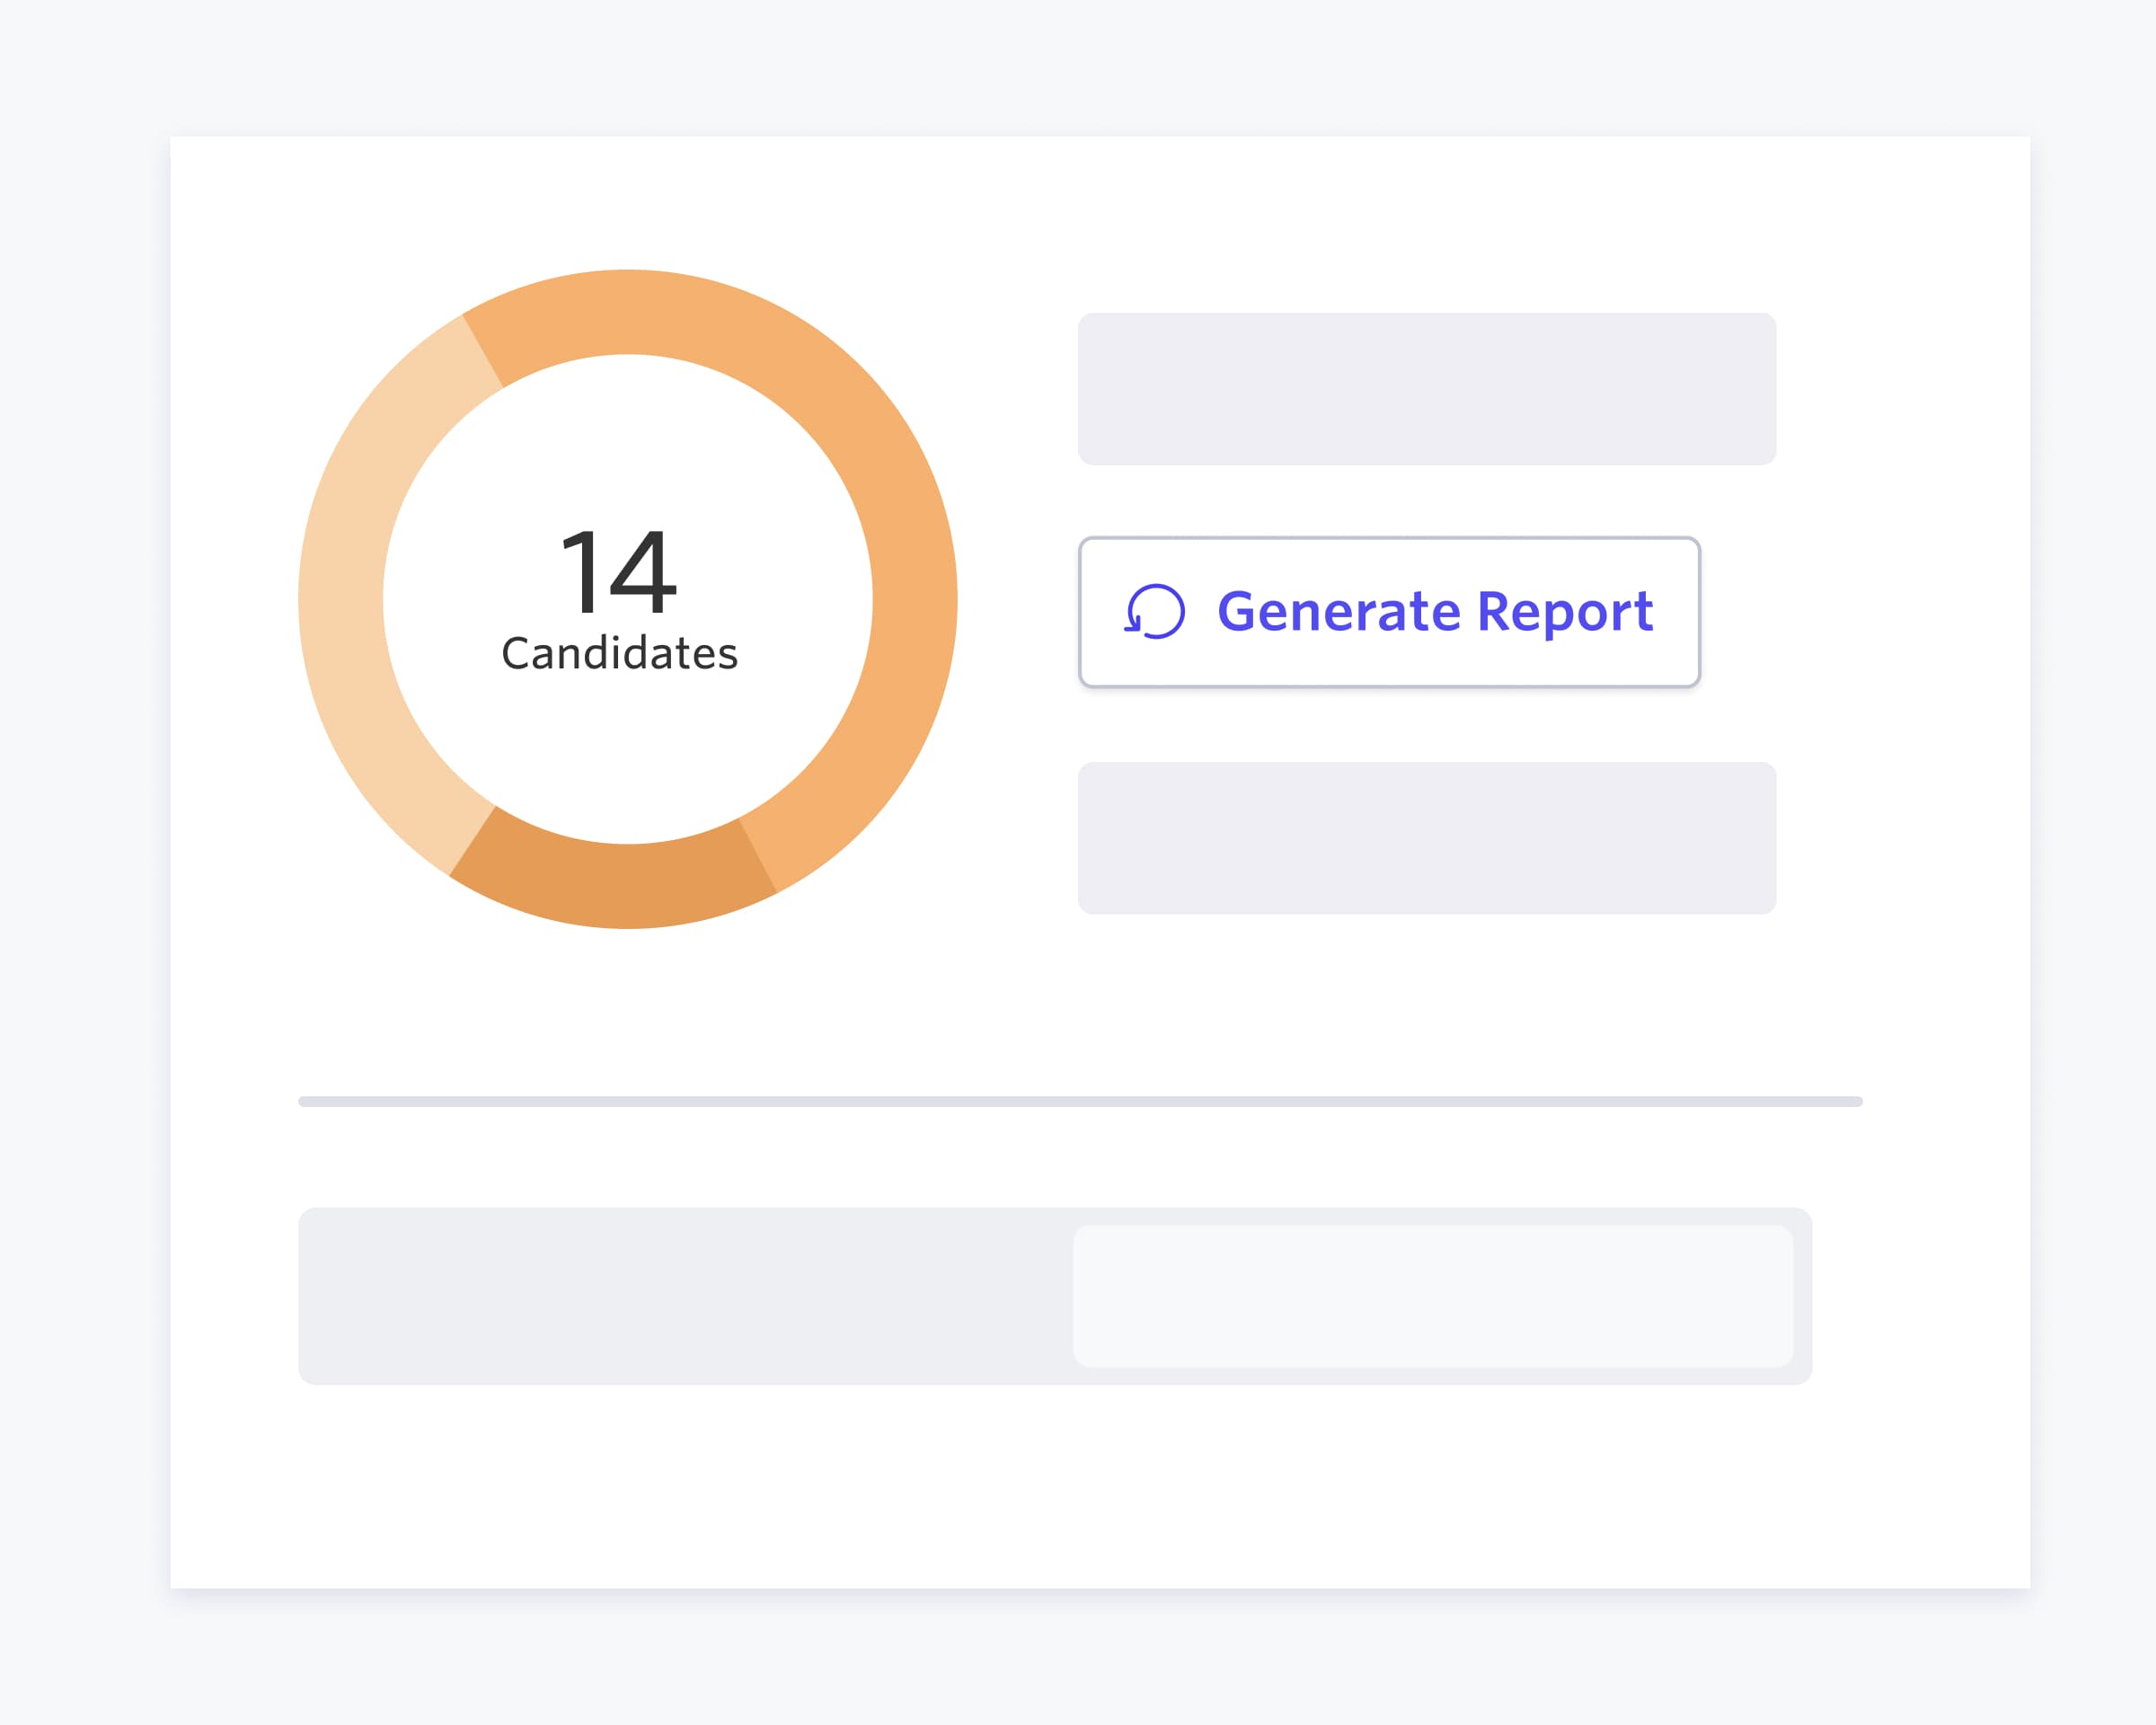Click the 'Candidates' label inside the donut
Image resolution: width=2156 pixels, height=1725 pixels.
pos(620,654)
